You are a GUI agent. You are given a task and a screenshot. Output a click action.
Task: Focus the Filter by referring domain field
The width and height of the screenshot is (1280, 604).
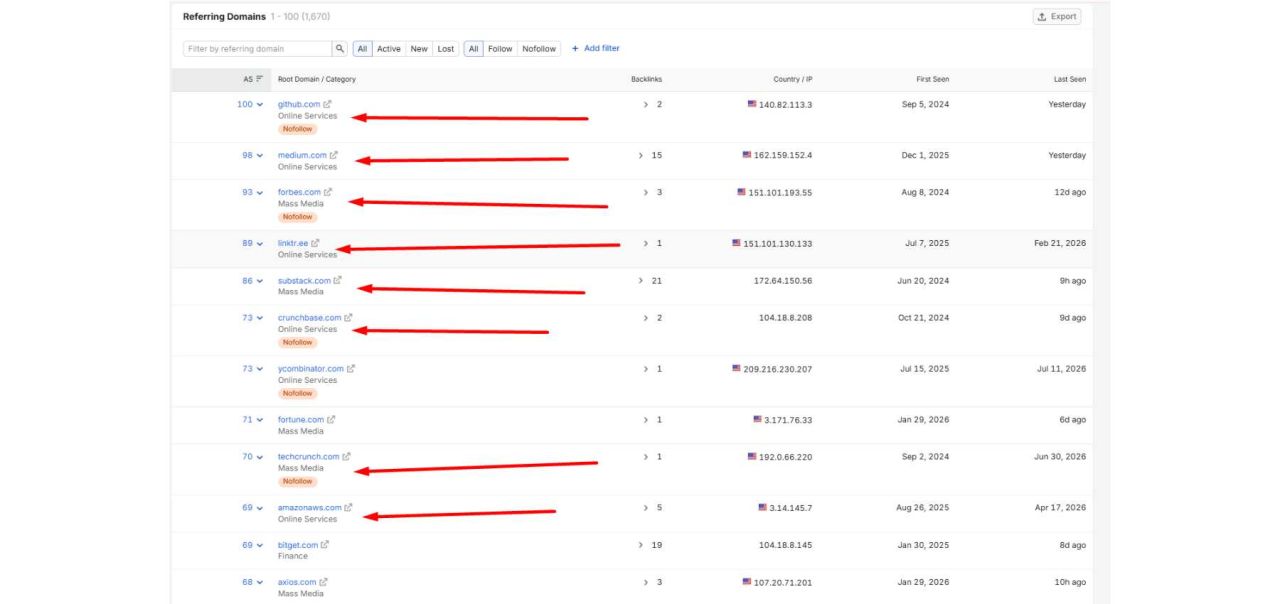coord(258,48)
